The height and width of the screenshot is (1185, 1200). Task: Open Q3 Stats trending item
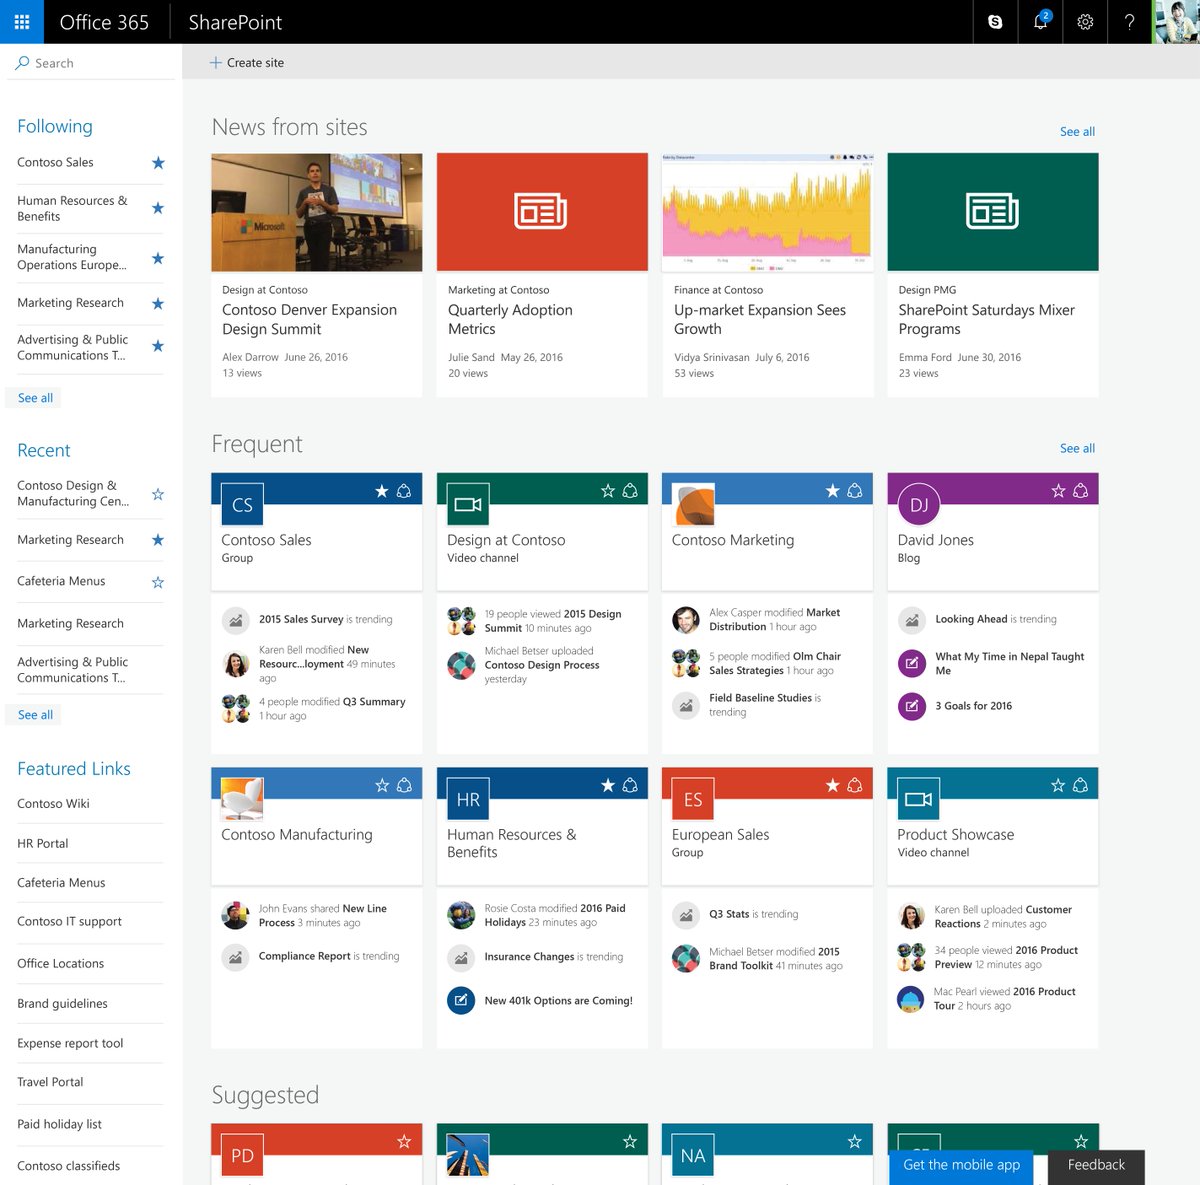tap(753, 915)
